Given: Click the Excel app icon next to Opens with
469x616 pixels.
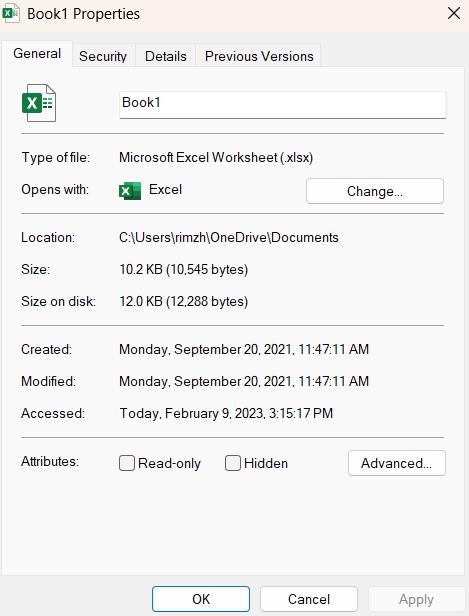Looking at the screenshot, I should 130,191.
